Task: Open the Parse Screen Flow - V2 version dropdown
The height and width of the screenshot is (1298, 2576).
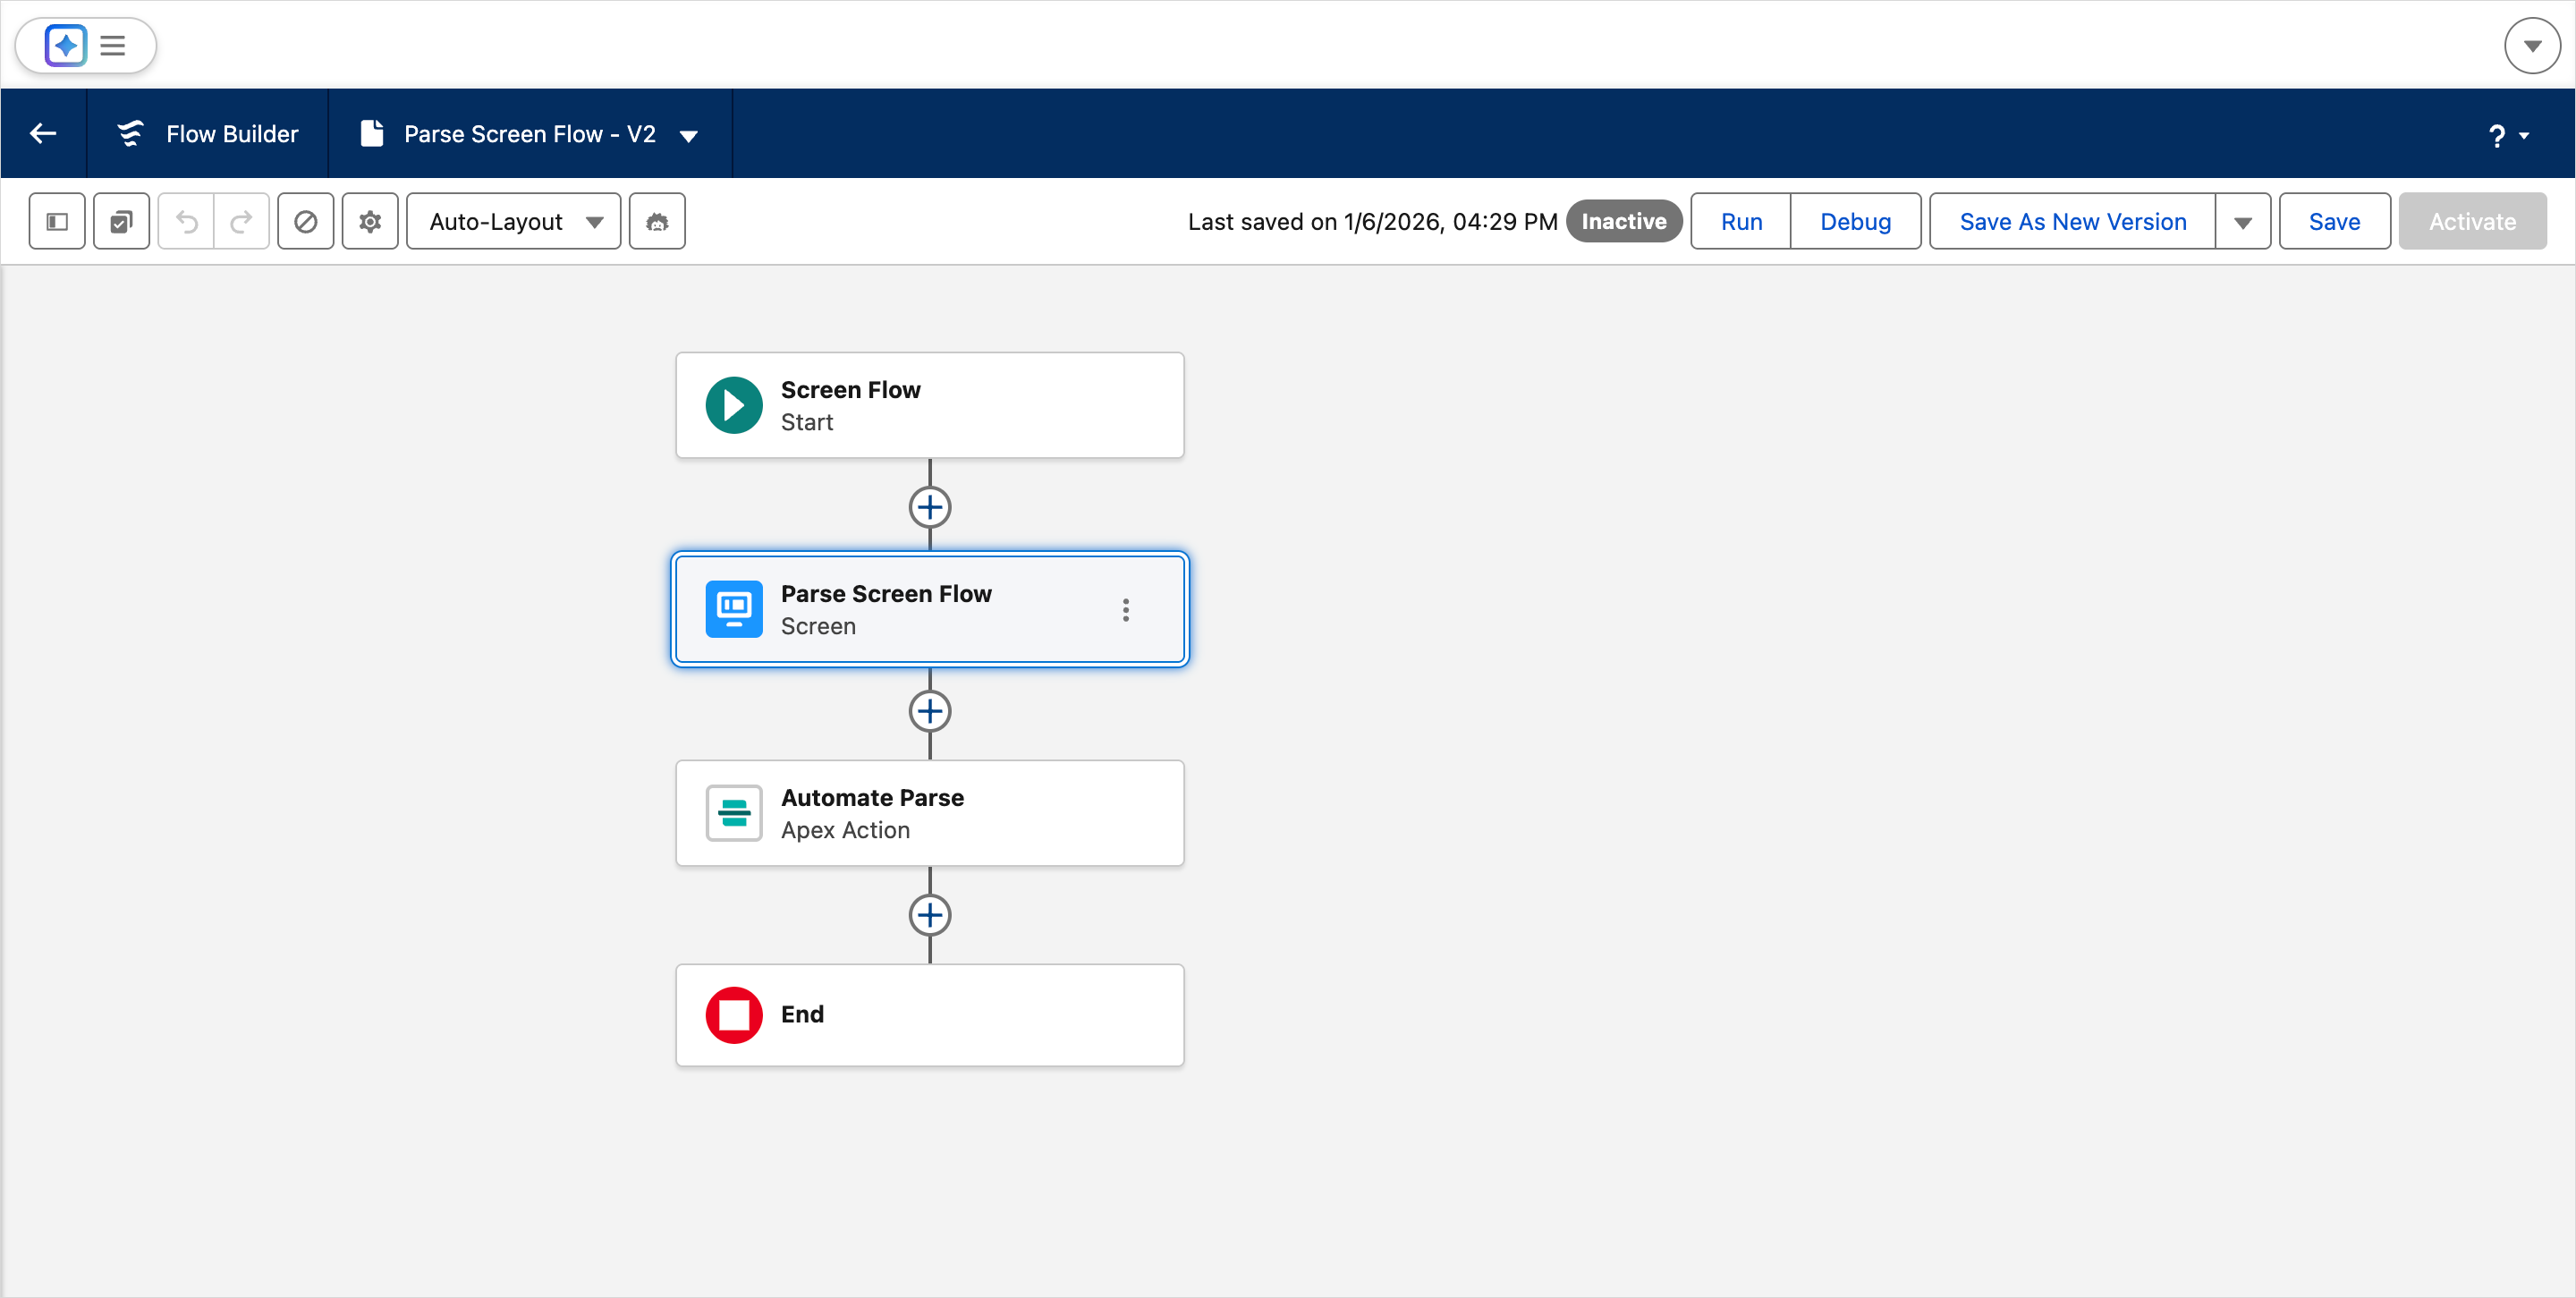Action: pyautogui.click(x=689, y=135)
